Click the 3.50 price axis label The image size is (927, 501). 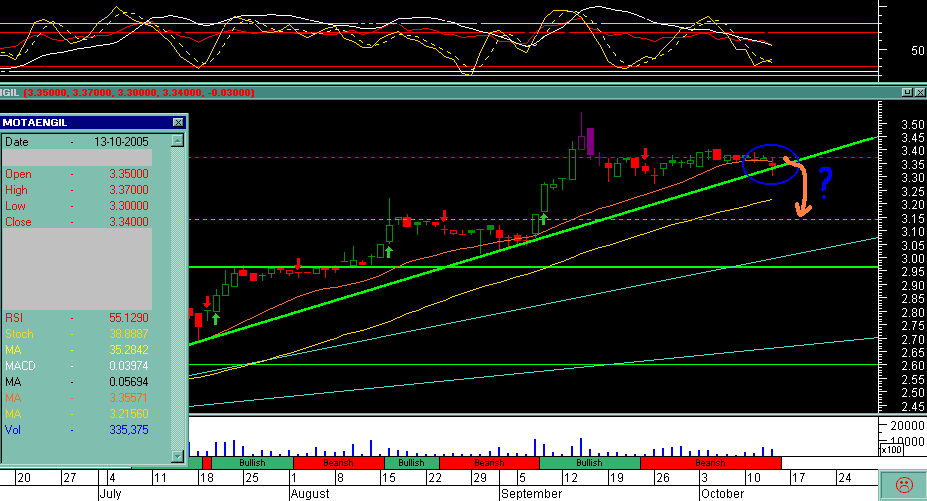pyautogui.click(x=912, y=124)
